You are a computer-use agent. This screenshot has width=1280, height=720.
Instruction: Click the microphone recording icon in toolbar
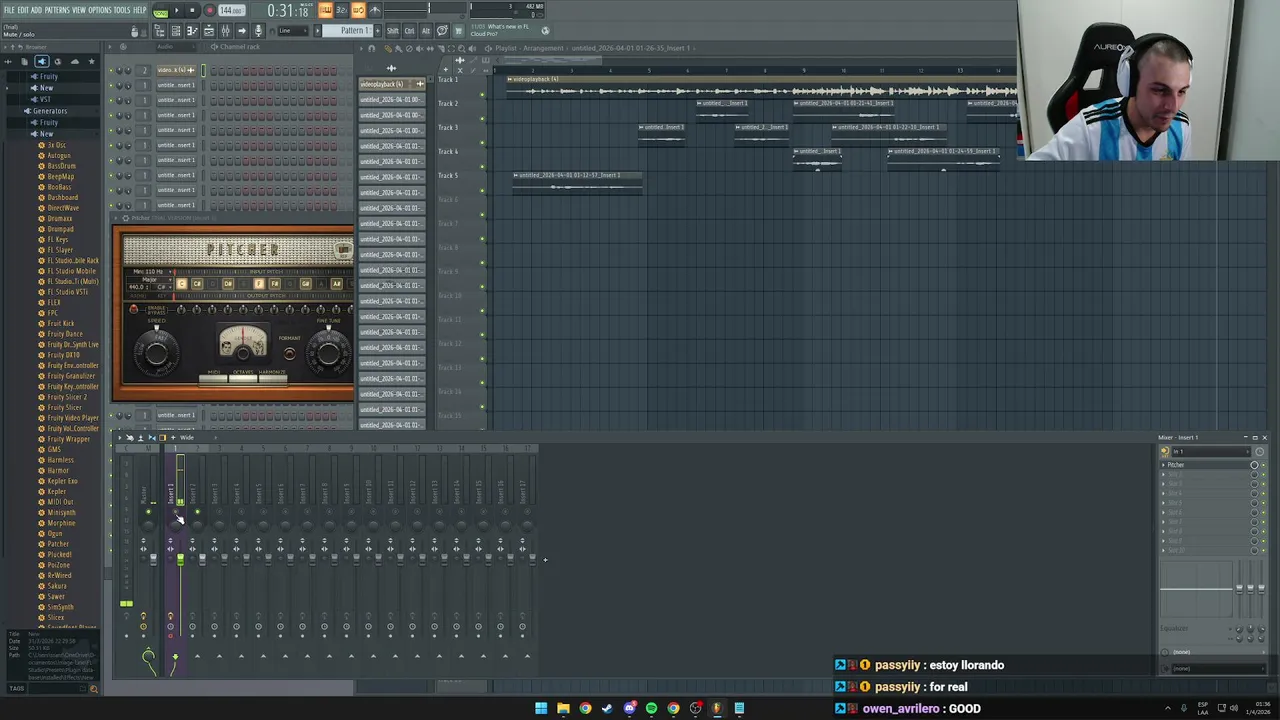(258, 31)
